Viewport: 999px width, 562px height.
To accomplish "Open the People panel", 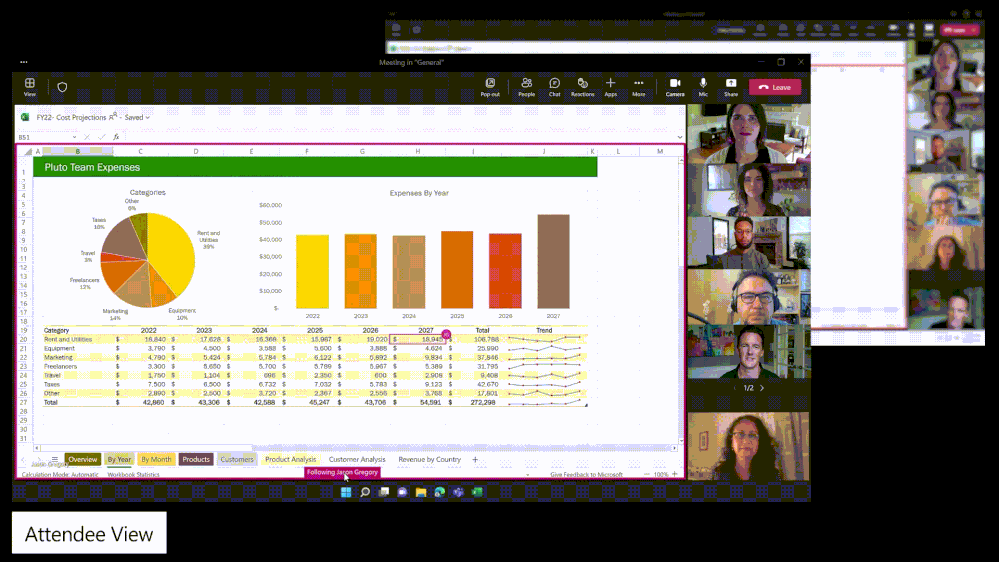I will click(526, 87).
